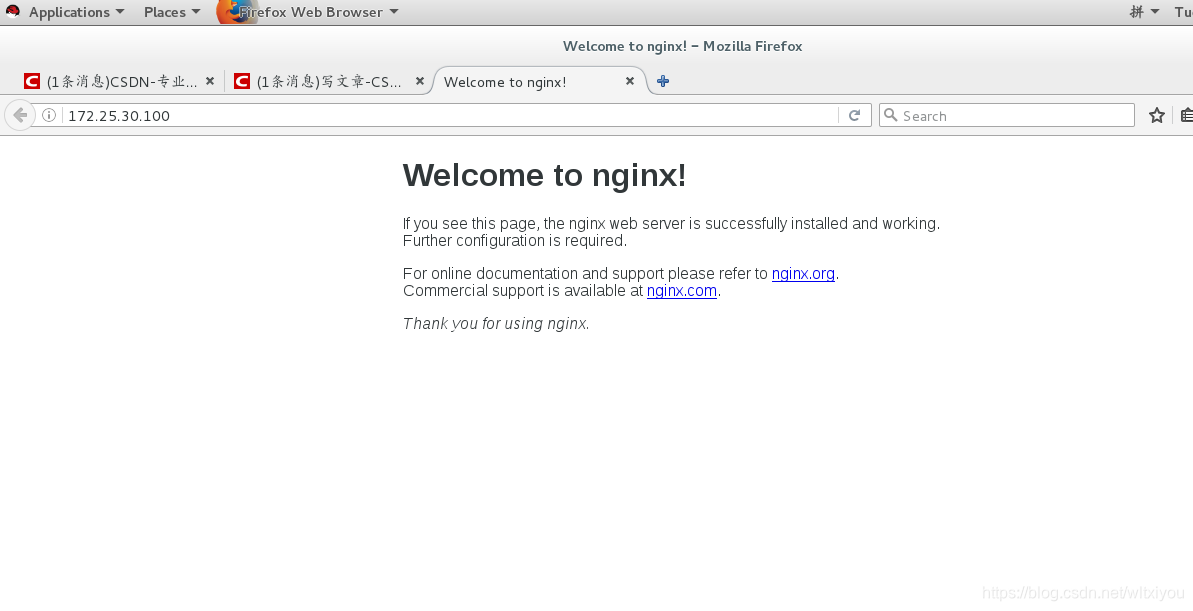Open the input method indicator menu
The width and height of the screenshot is (1193, 611).
point(1144,11)
